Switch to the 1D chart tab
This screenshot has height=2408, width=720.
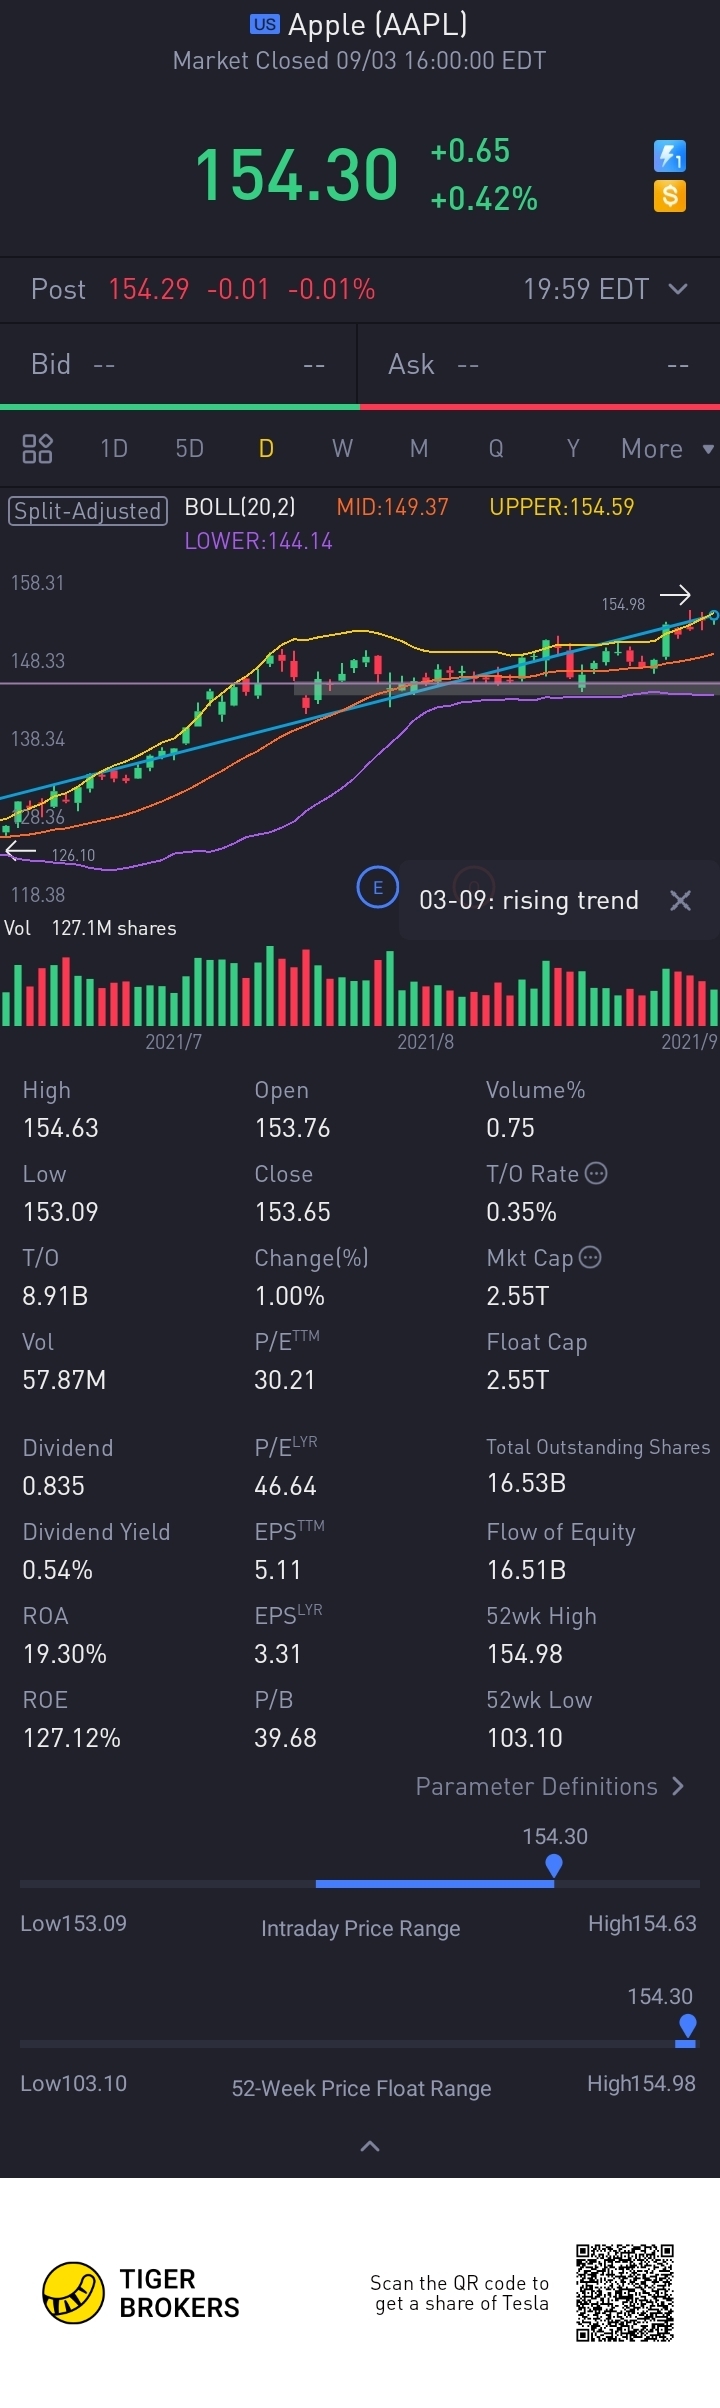tap(114, 449)
